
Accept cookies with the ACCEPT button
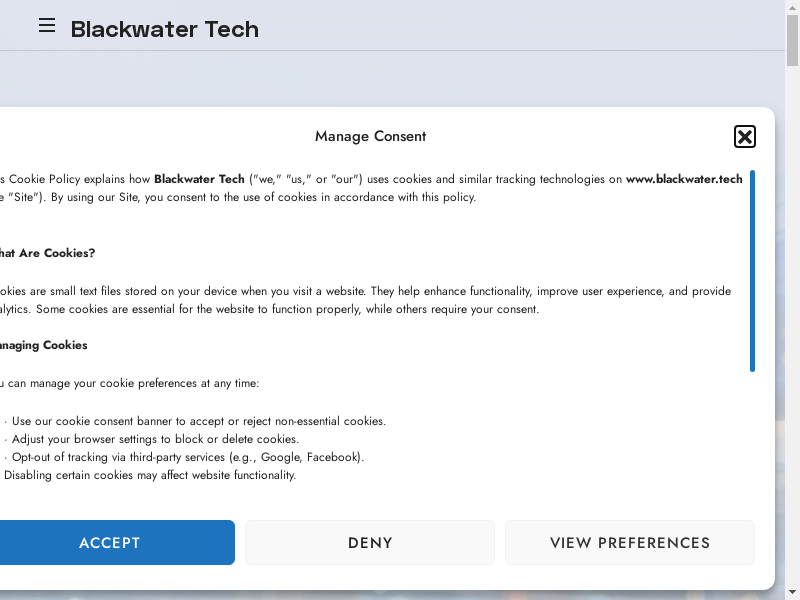pos(110,543)
